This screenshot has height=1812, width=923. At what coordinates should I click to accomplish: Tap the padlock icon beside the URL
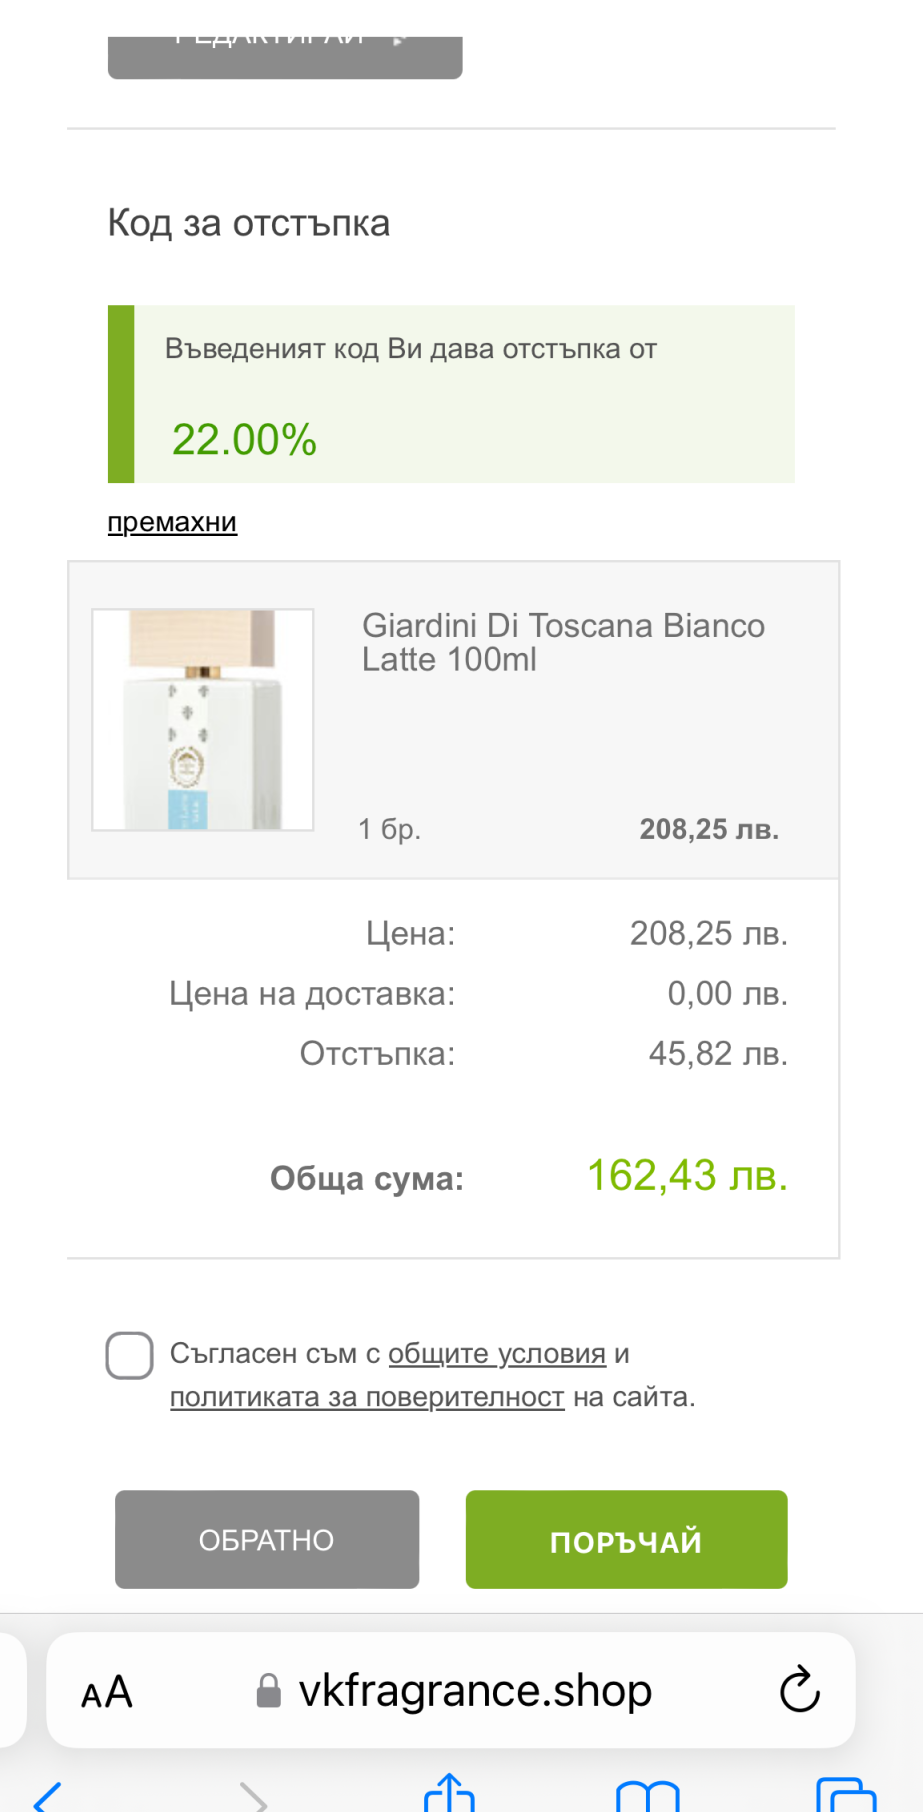[268, 1691]
